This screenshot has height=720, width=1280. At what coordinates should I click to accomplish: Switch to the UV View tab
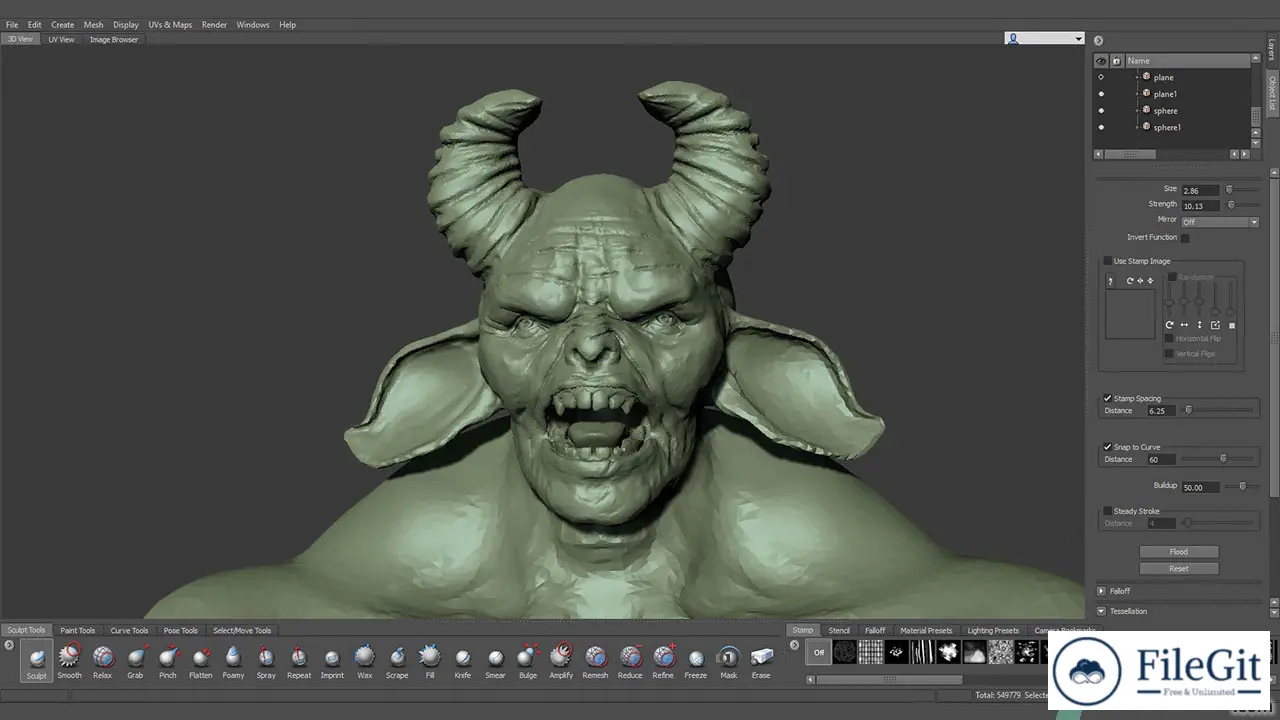click(x=61, y=39)
